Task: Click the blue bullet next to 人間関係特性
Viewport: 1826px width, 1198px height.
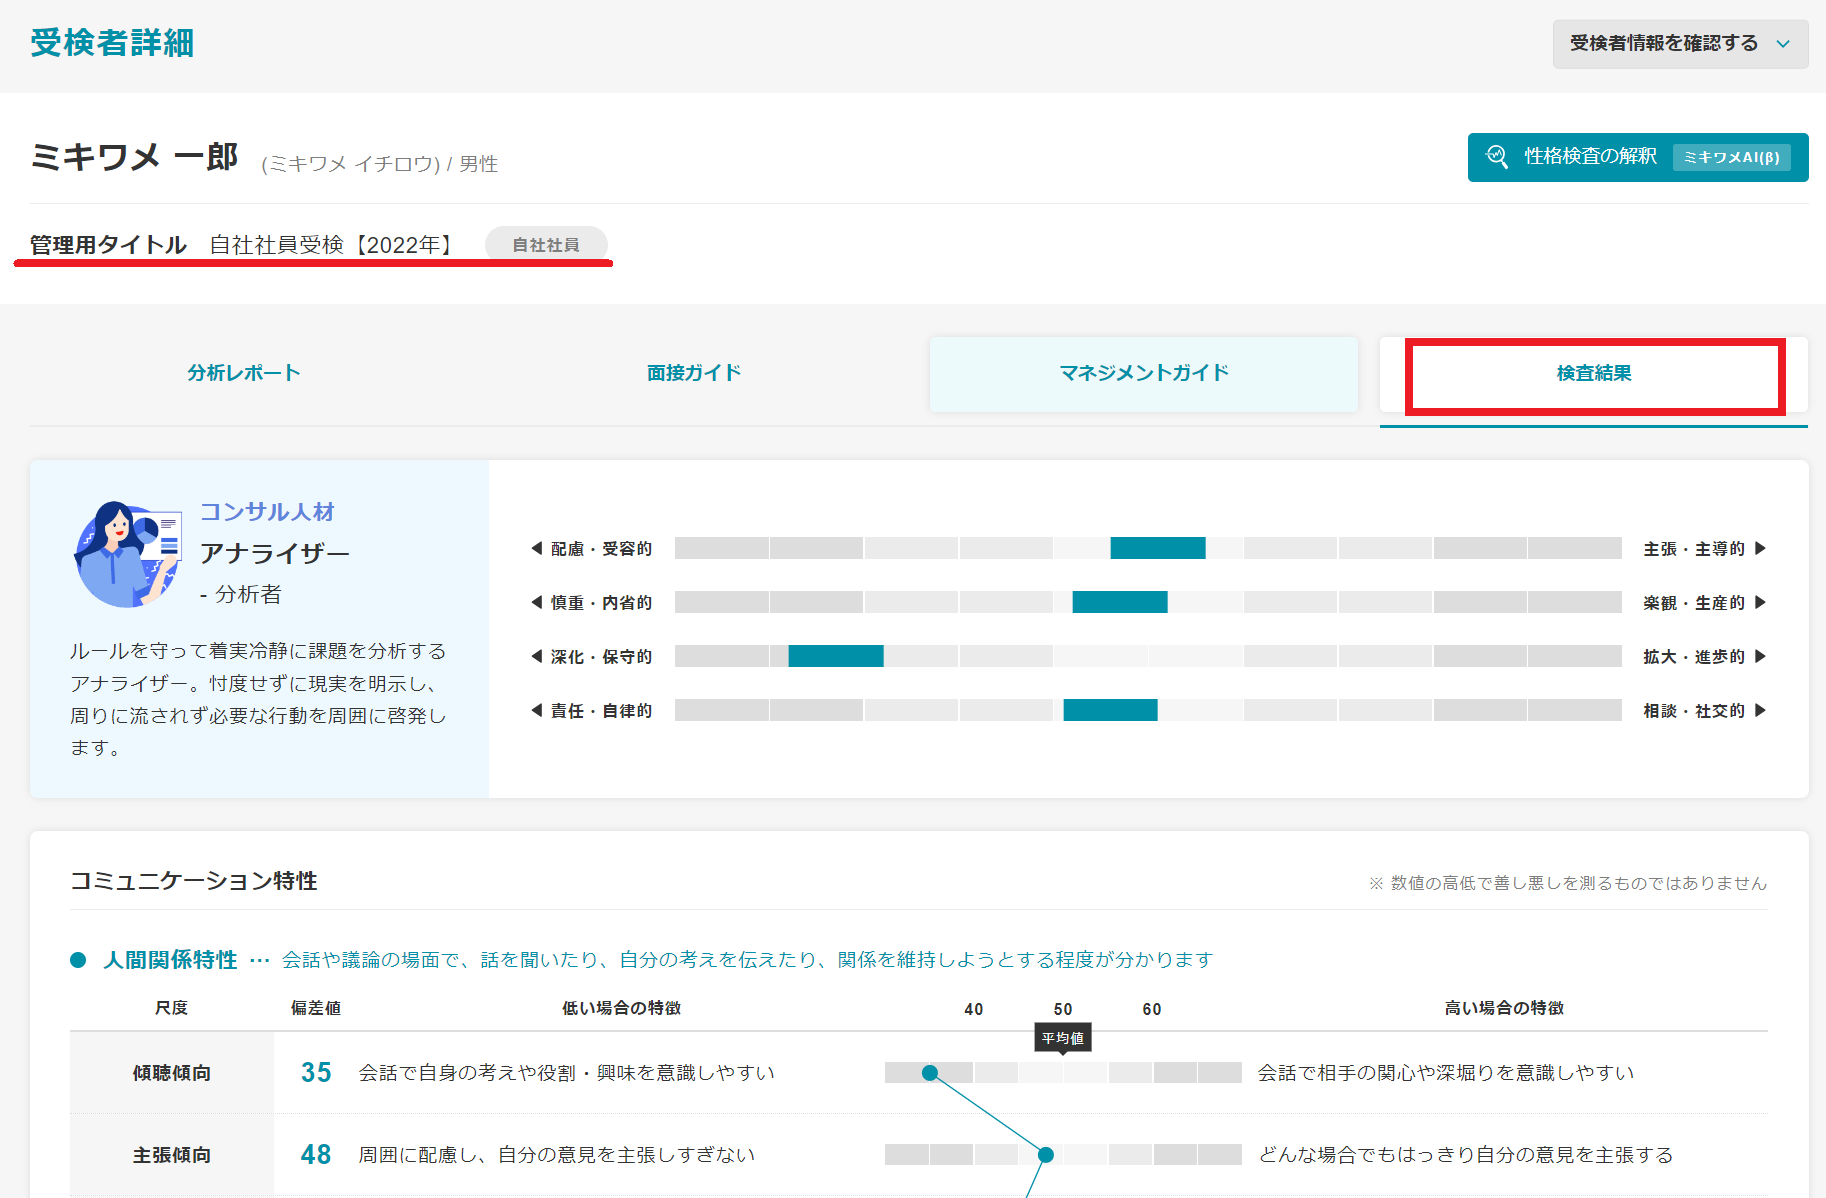Action: point(78,960)
